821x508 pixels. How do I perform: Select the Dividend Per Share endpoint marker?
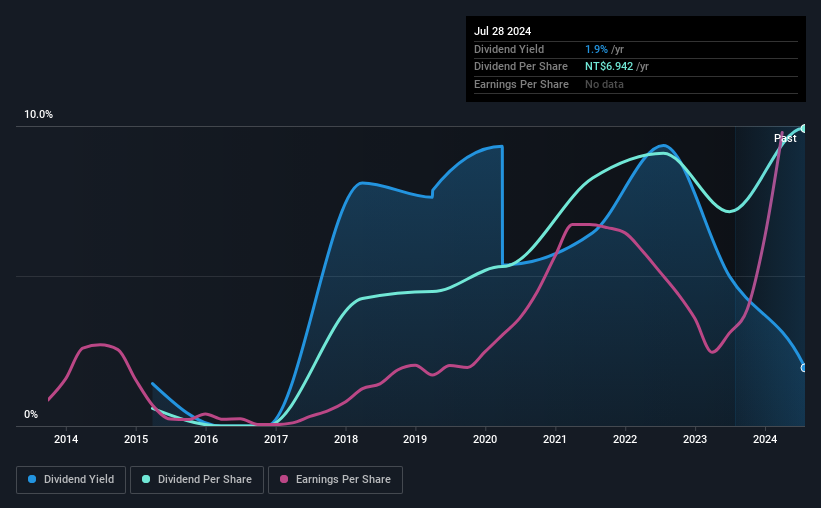click(x=804, y=128)
